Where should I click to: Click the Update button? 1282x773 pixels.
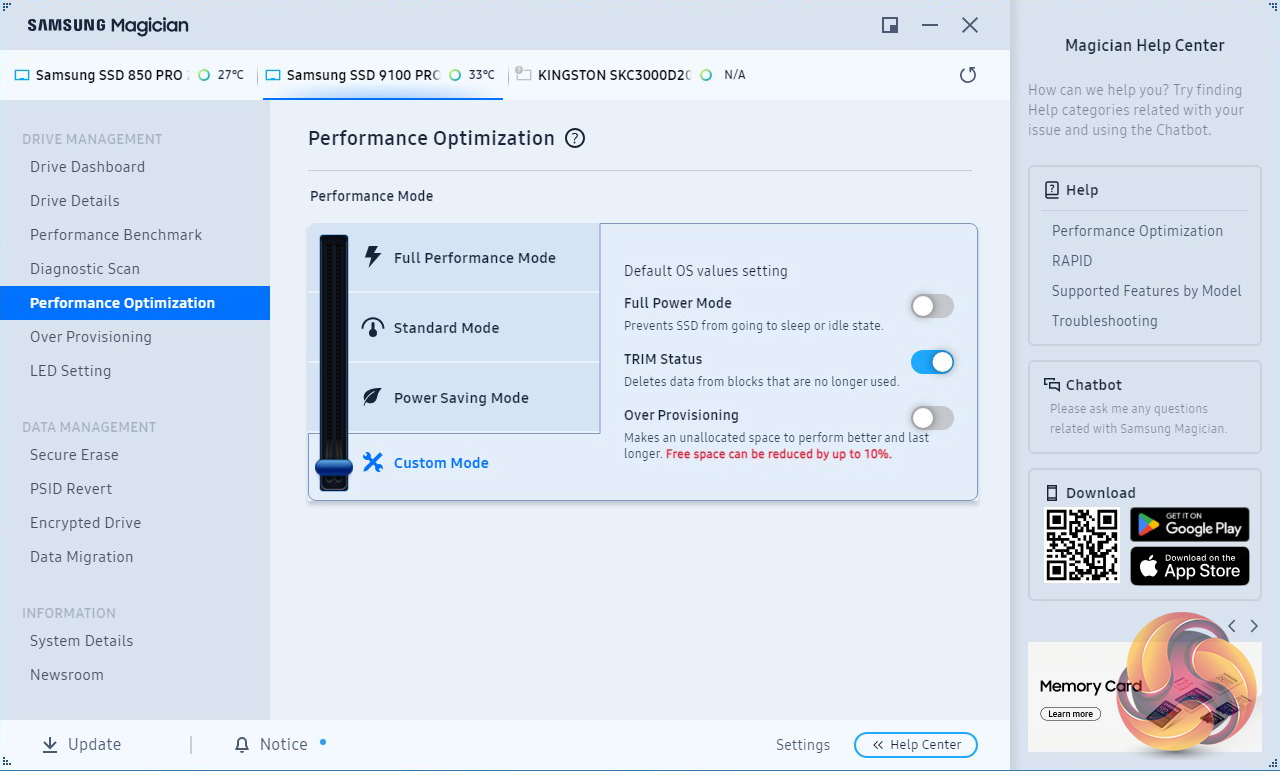point(82,745)
